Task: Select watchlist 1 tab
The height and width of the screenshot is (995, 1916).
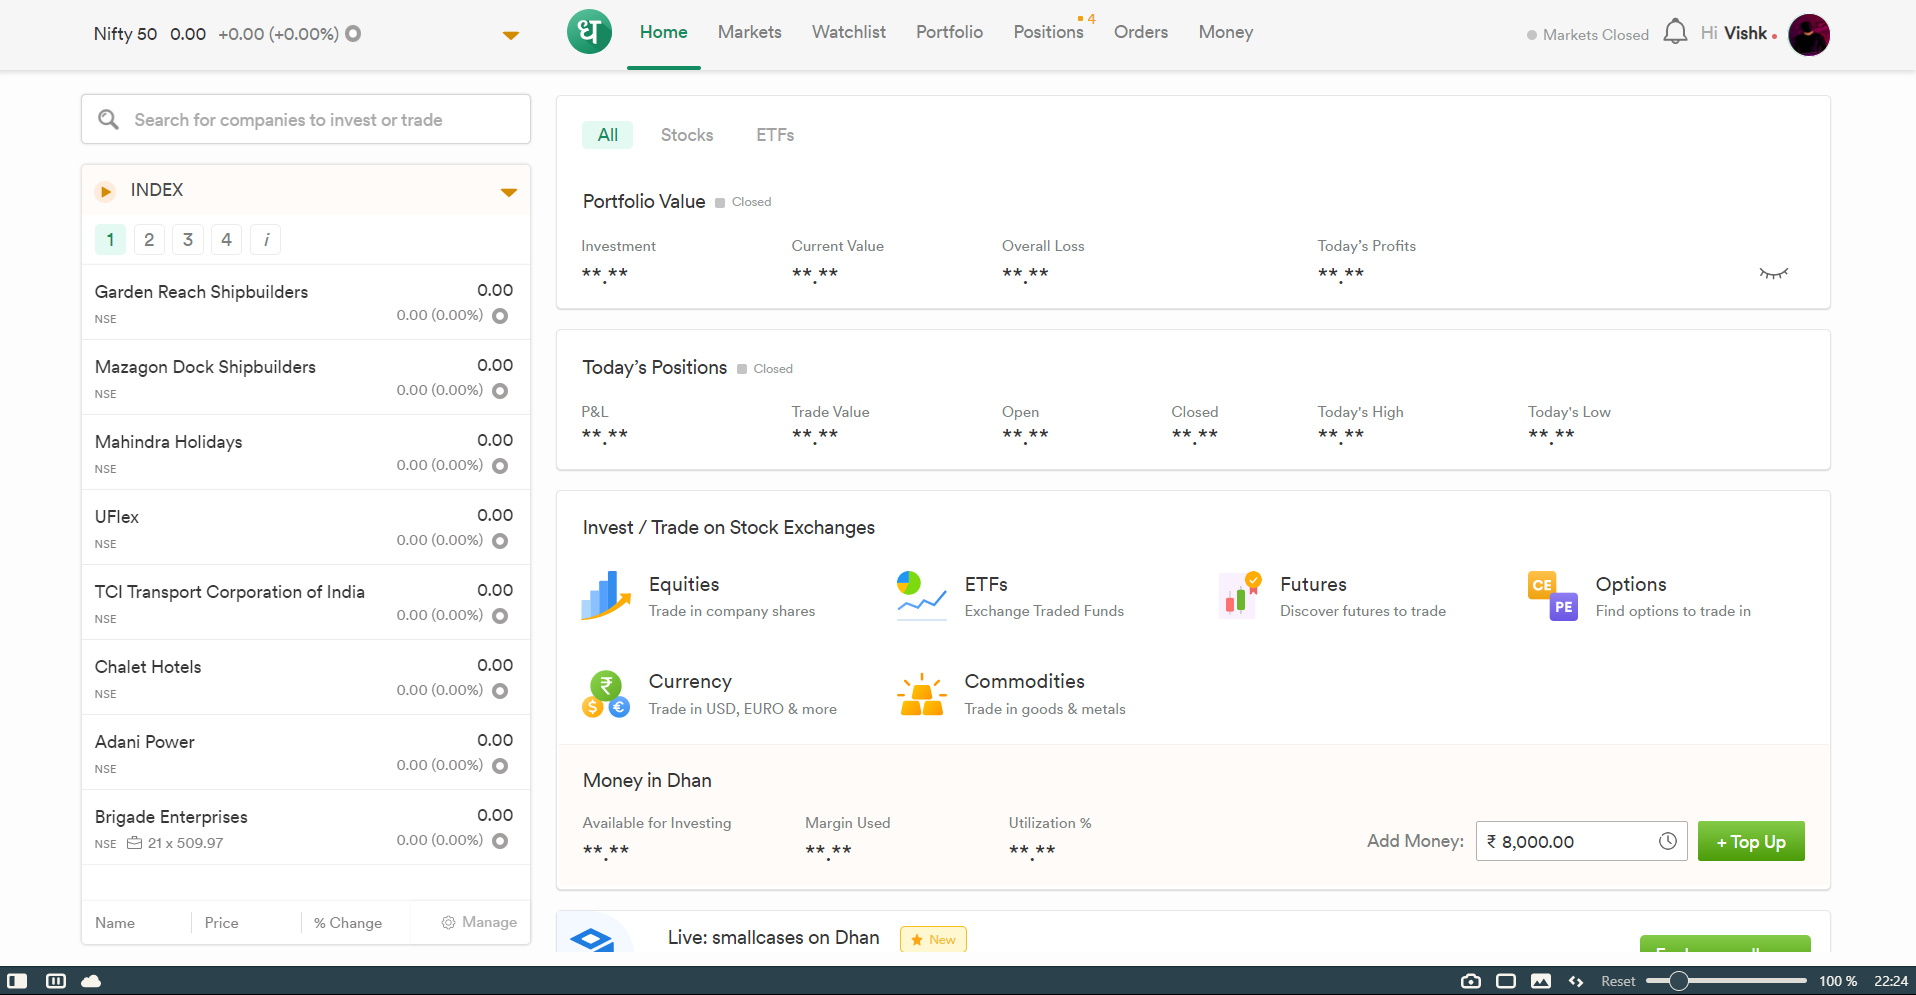Action: pyautogui.click(x=110, y=240)
